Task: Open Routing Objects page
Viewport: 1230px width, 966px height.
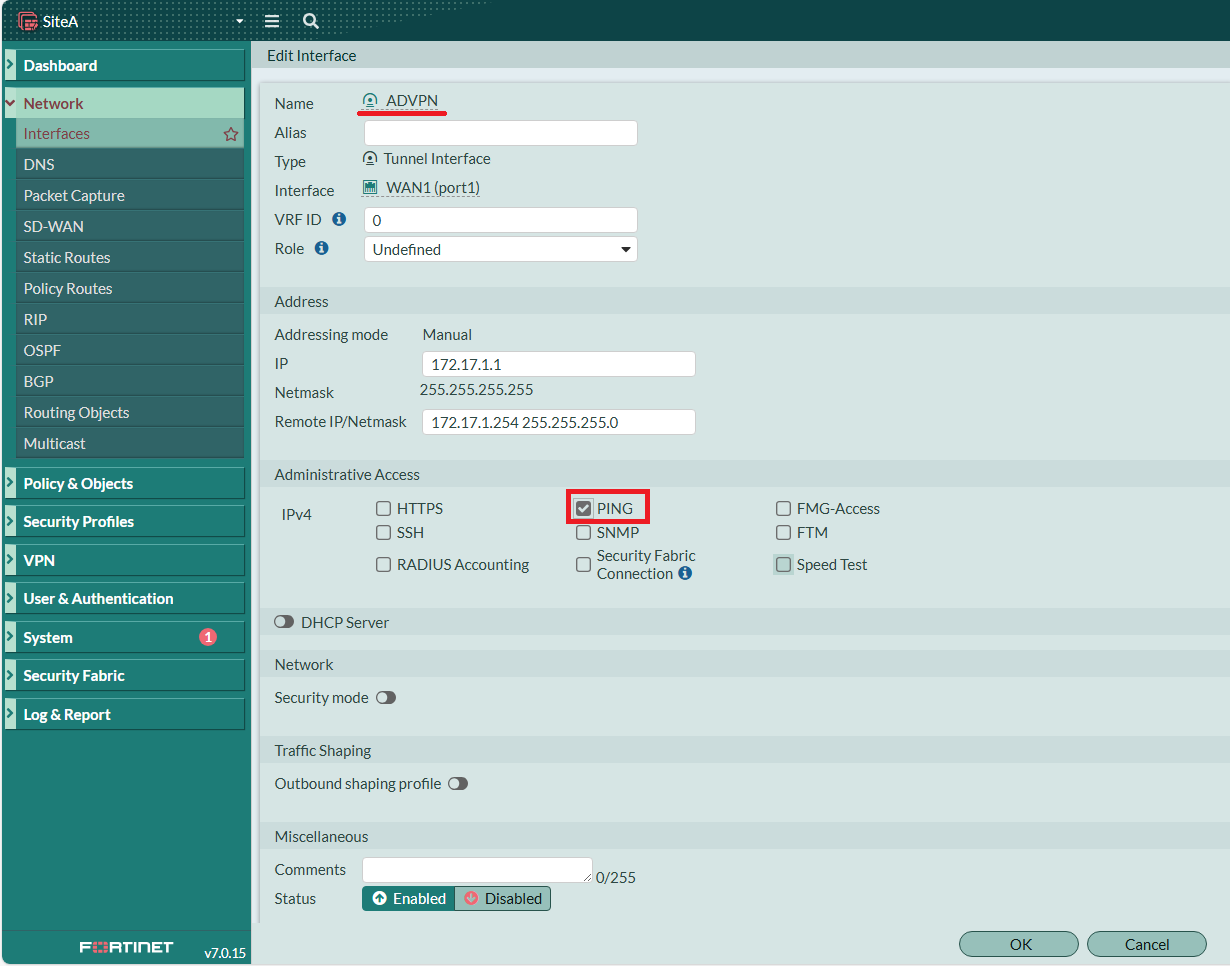Action: point(130,412)
